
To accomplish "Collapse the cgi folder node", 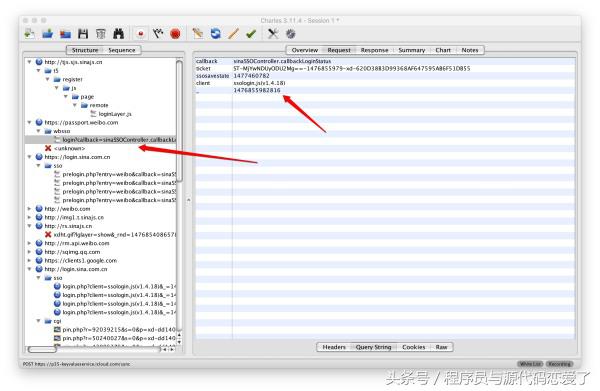I will pyautogui.click(x=38, y=321).
